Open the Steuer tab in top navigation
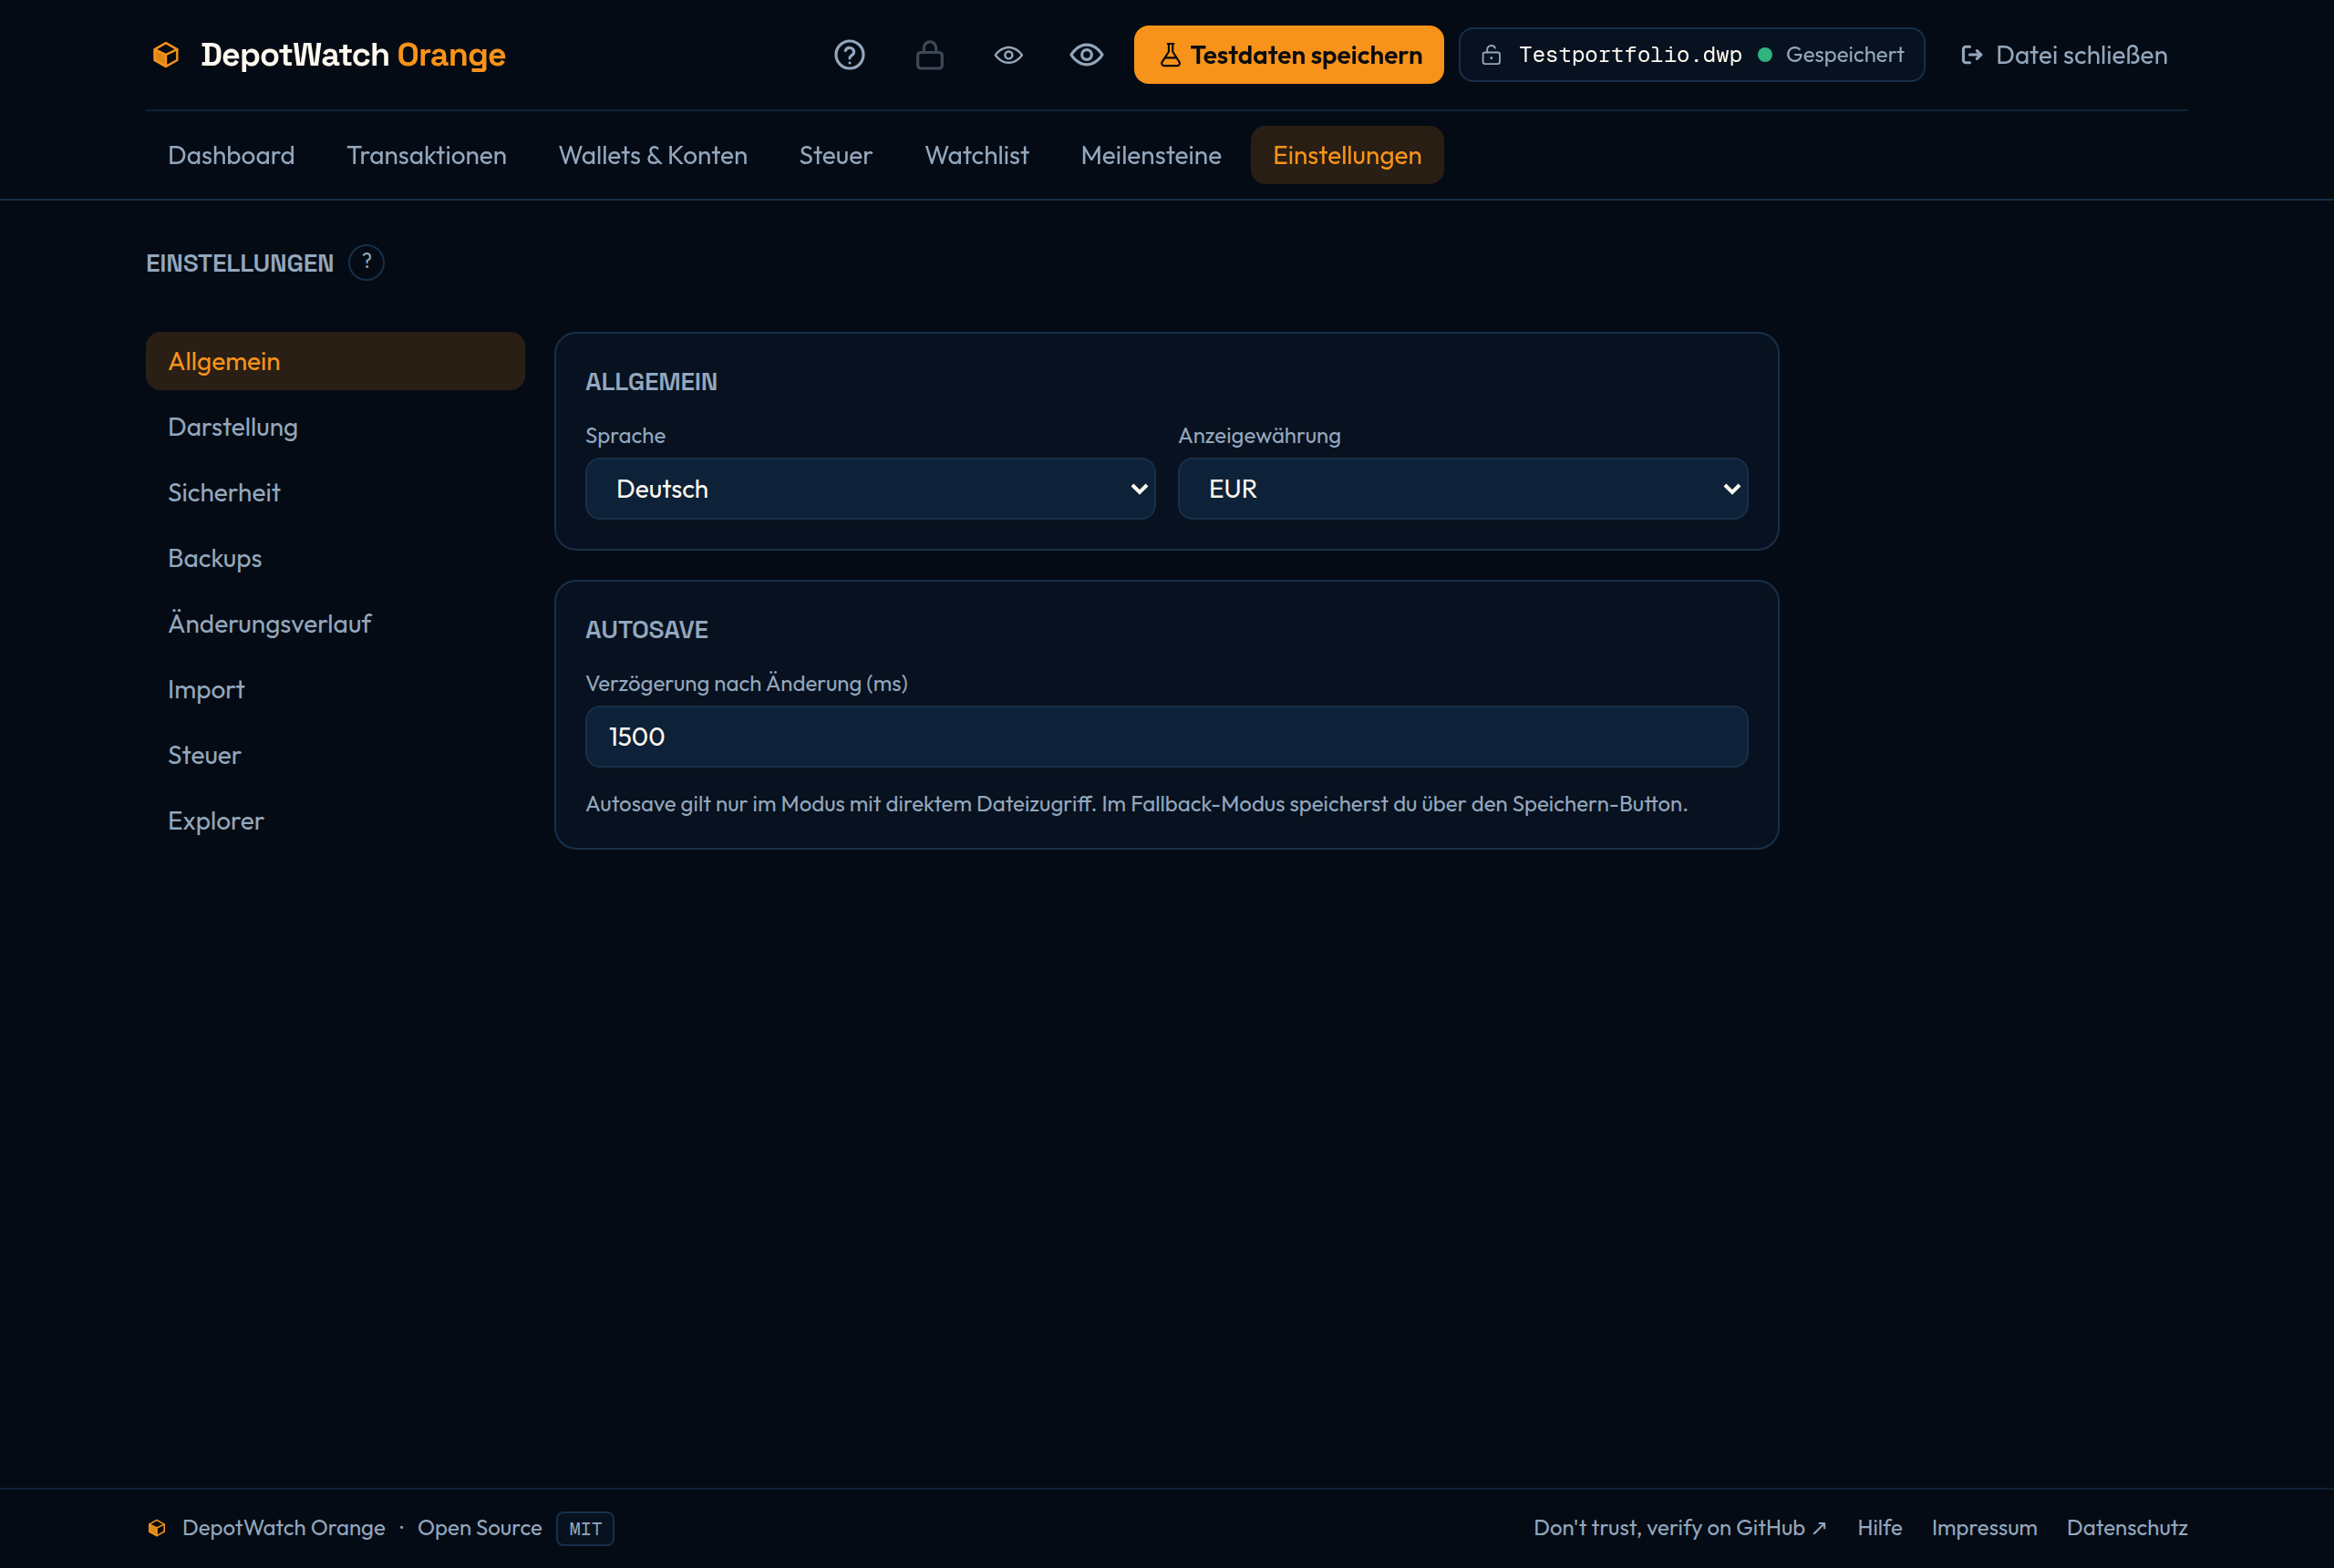The height and width of the screenshot is (1568, 2334). pos(835,155)
